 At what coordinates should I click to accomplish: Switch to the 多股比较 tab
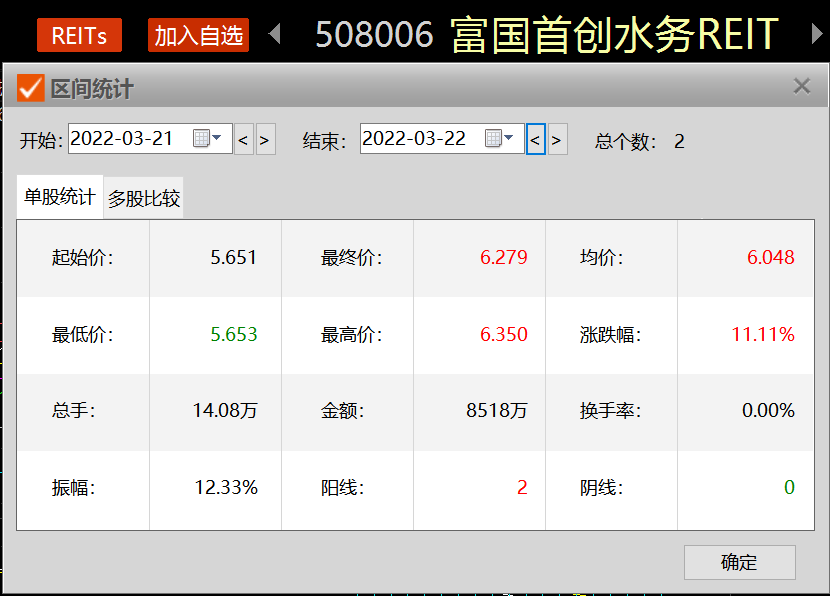143,198
